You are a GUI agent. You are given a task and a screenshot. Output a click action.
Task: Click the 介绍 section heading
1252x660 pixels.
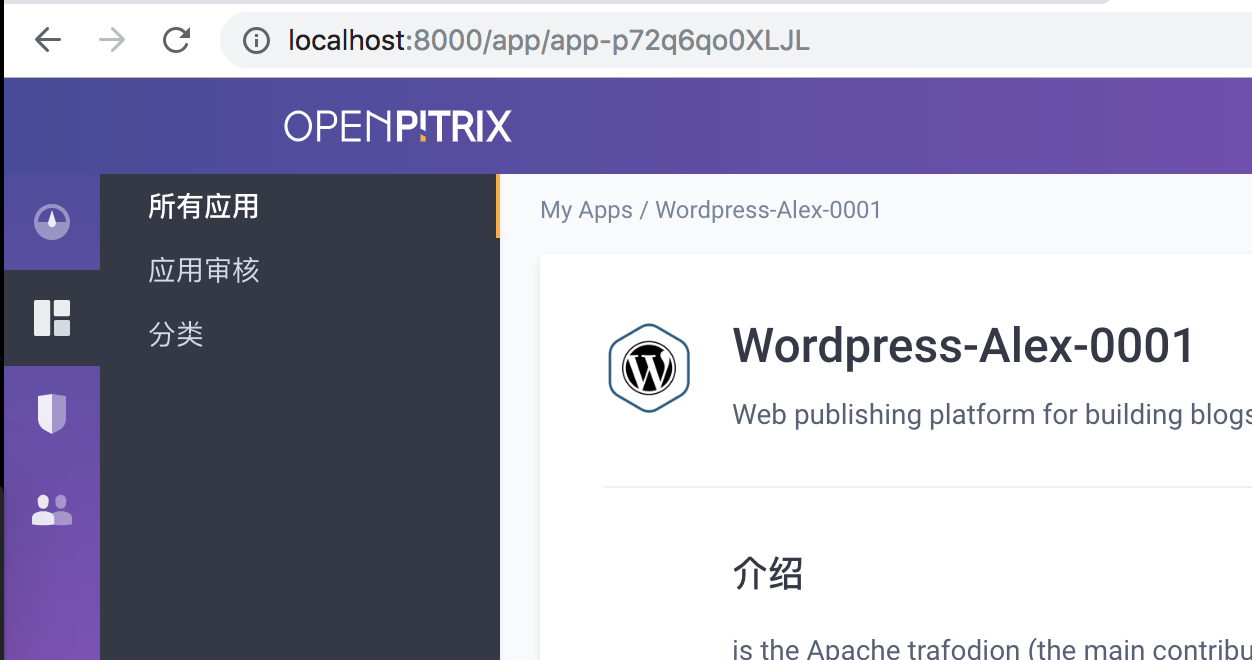click(x=768, y=574)
